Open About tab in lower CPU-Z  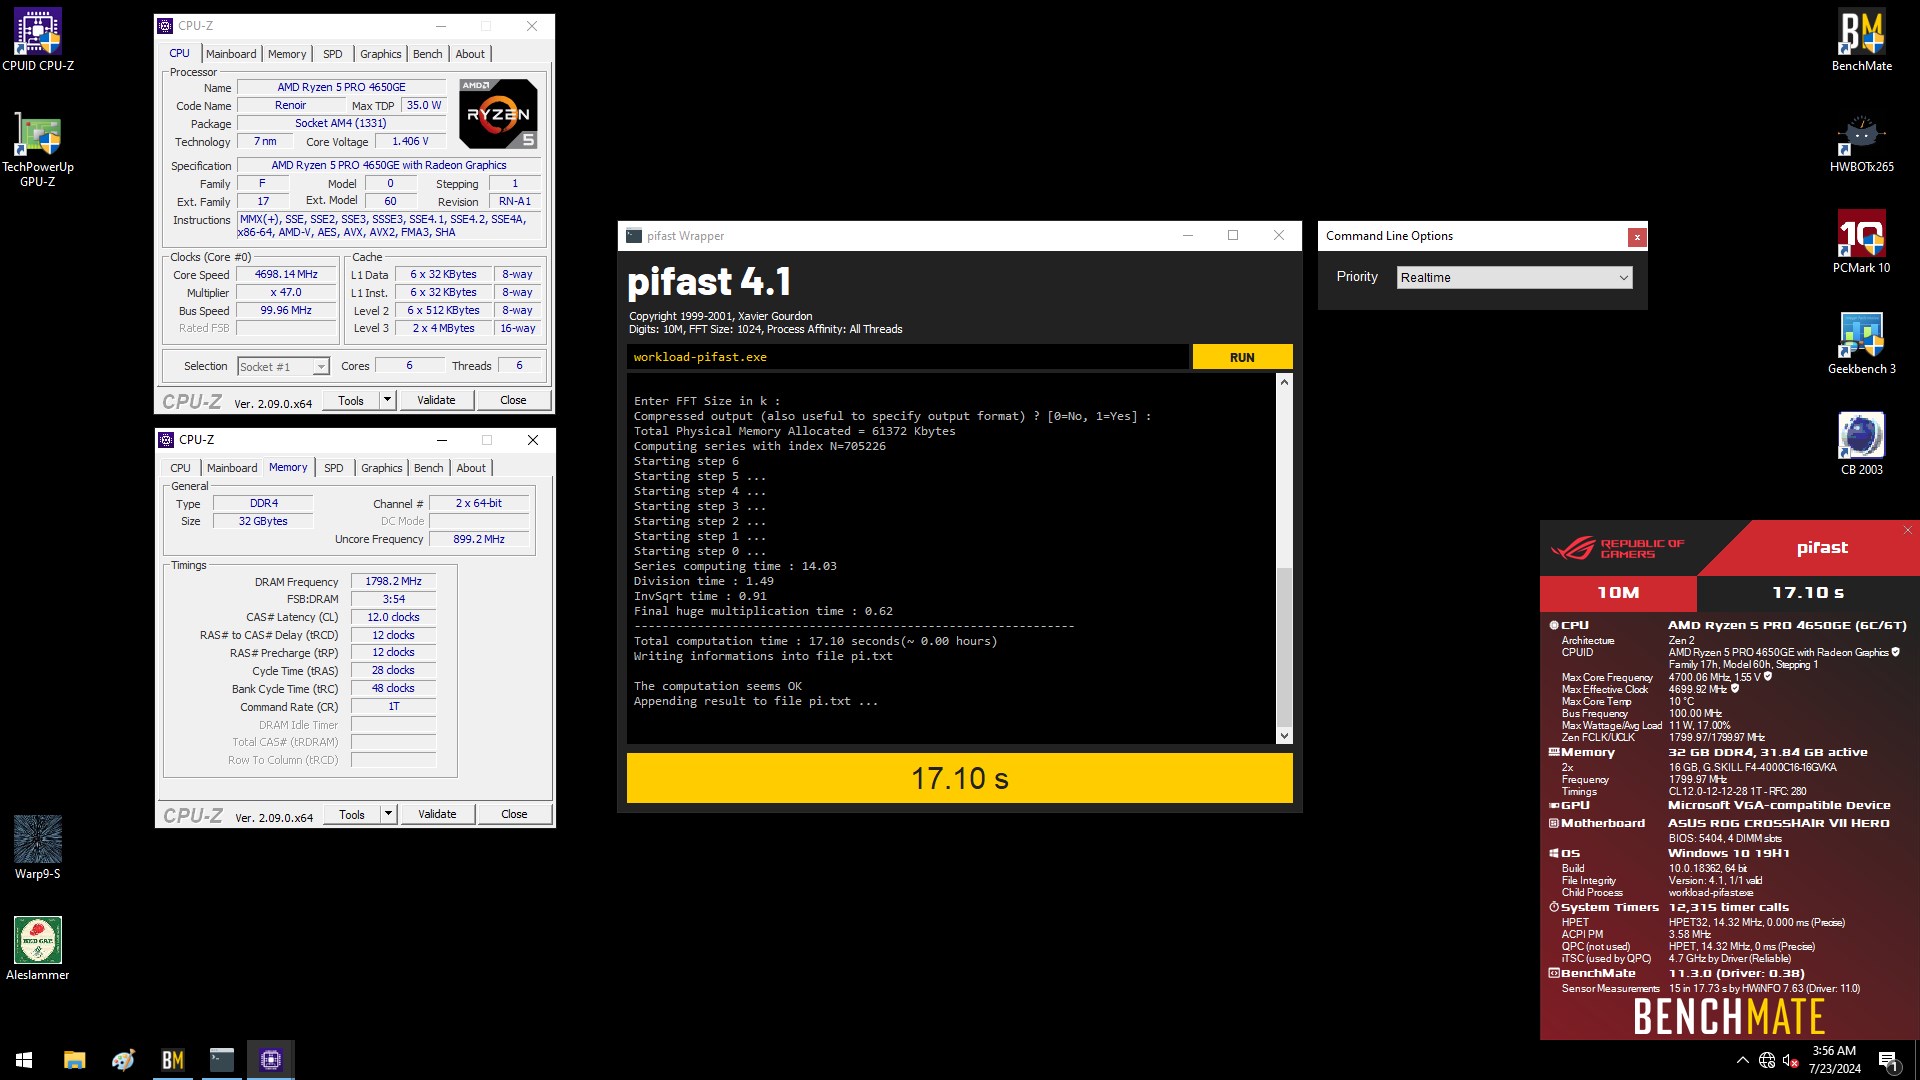[x=471, y=468]
